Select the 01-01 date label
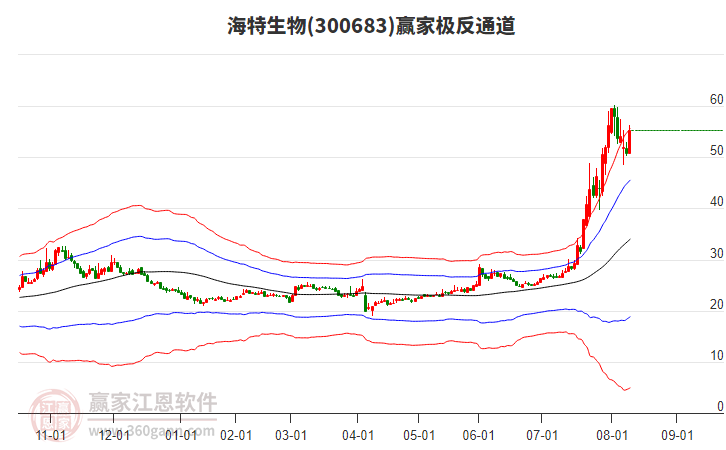 181,436
